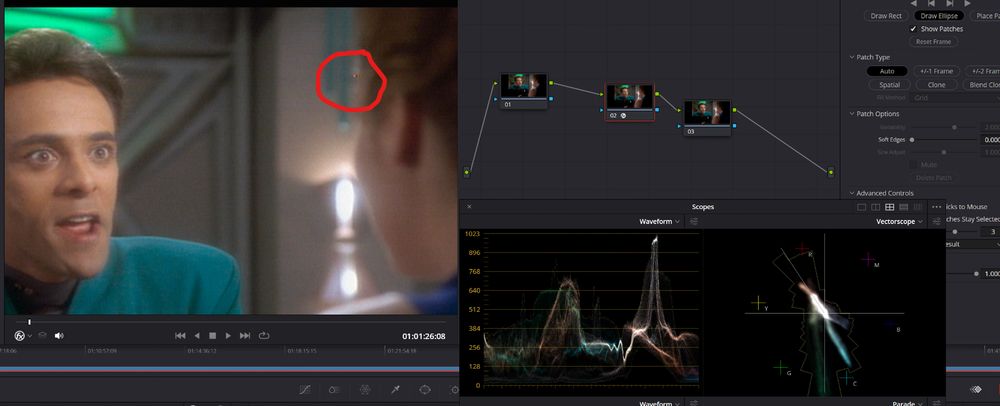Viewport: 1000px width, 406px height.
Task: Open the top Waveform scope settings
Action: [693, 221]
